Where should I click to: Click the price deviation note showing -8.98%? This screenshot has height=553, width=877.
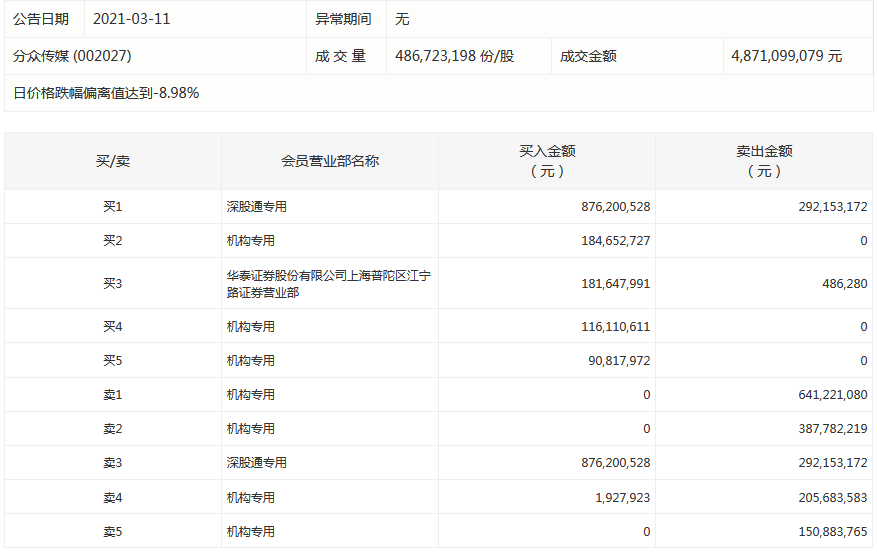pyautogui.click(x=106, y=93)
